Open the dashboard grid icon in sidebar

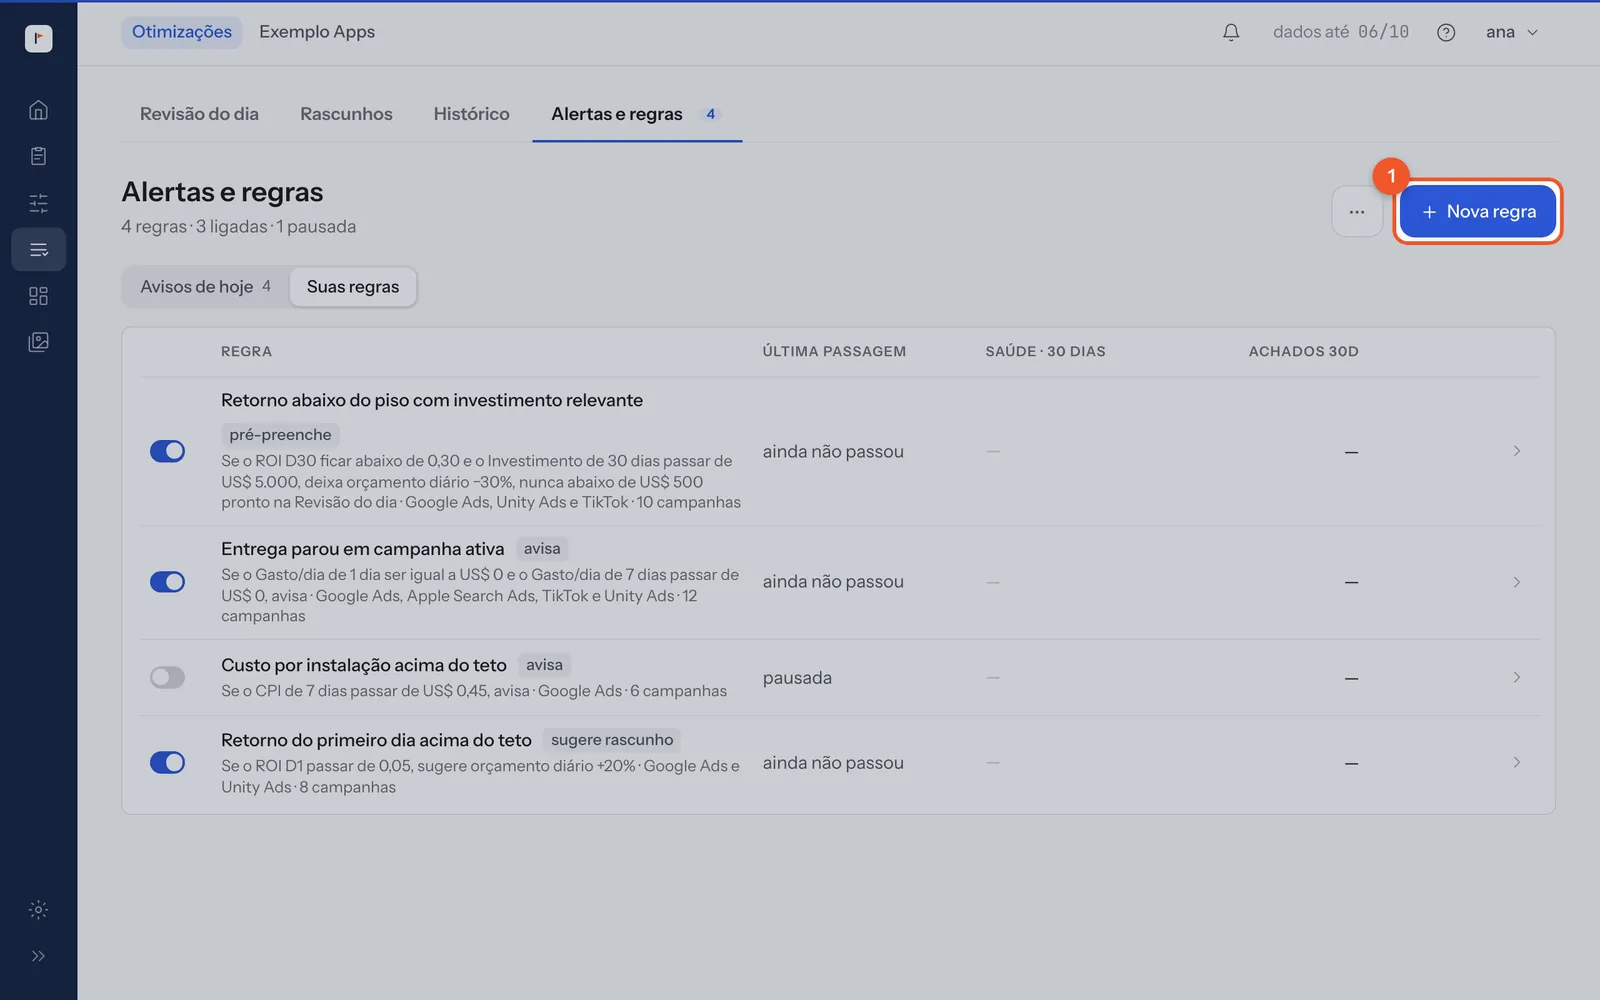pos(38,296)
